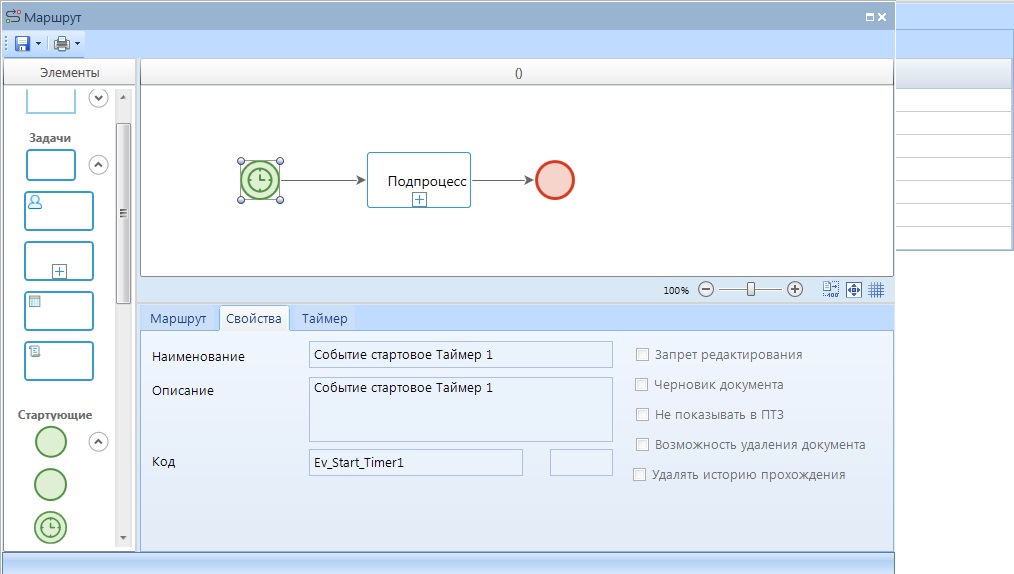The width and height of the screenshot is (1014, 574).
Task: Pick the timer start event in palette
Action: pyautogui.click(x=51, y=527)
